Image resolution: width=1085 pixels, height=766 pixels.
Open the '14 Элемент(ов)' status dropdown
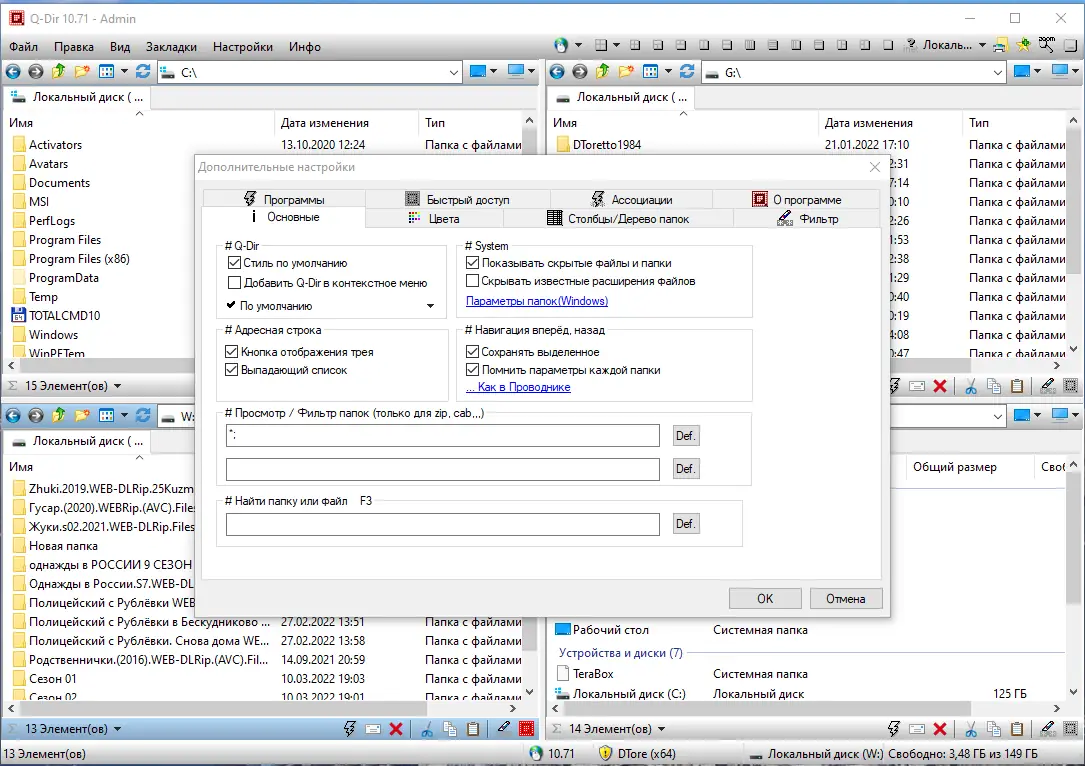(x=661, y=729)
